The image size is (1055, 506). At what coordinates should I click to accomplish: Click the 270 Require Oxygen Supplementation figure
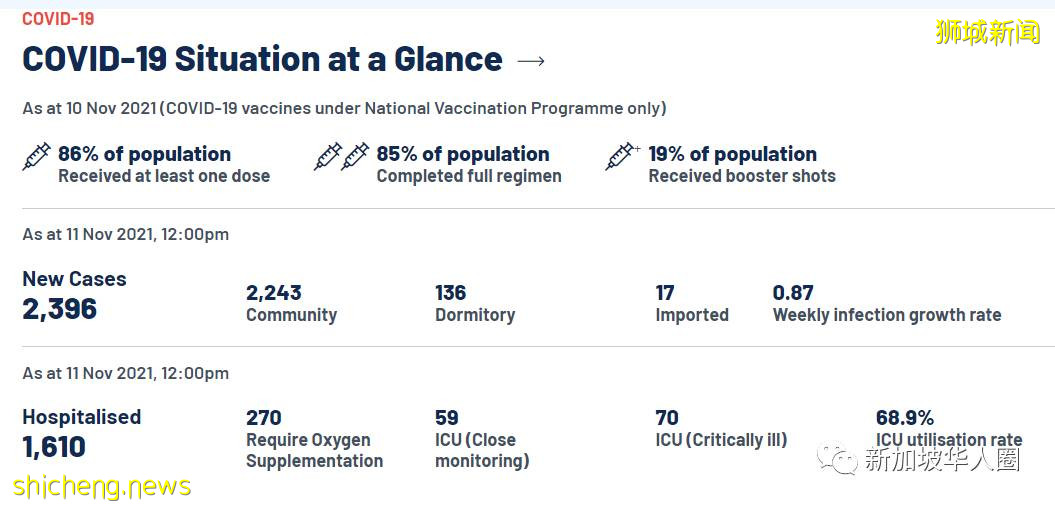click(x=264, y=417)
